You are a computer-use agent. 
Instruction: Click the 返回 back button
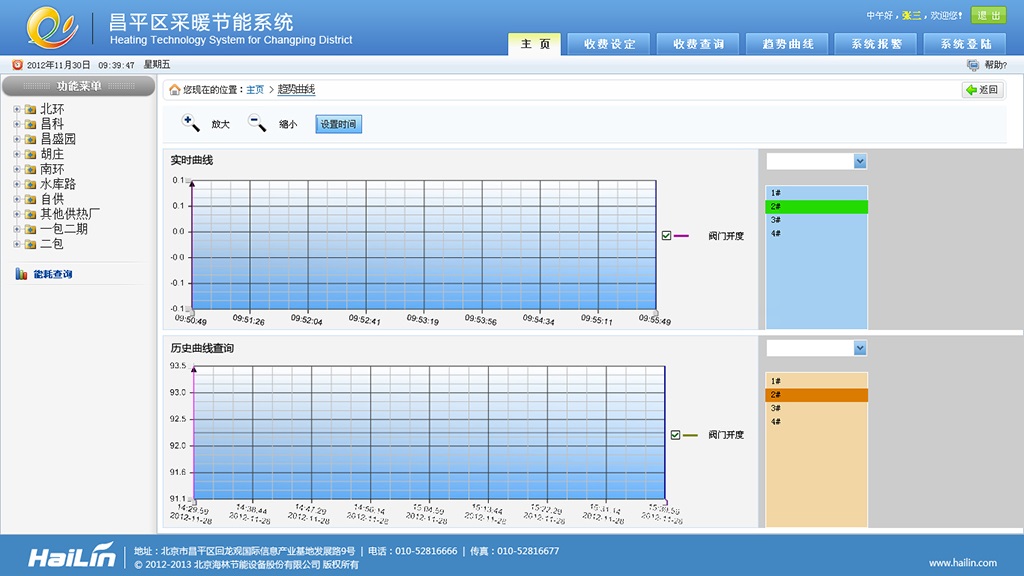[983, 90]
